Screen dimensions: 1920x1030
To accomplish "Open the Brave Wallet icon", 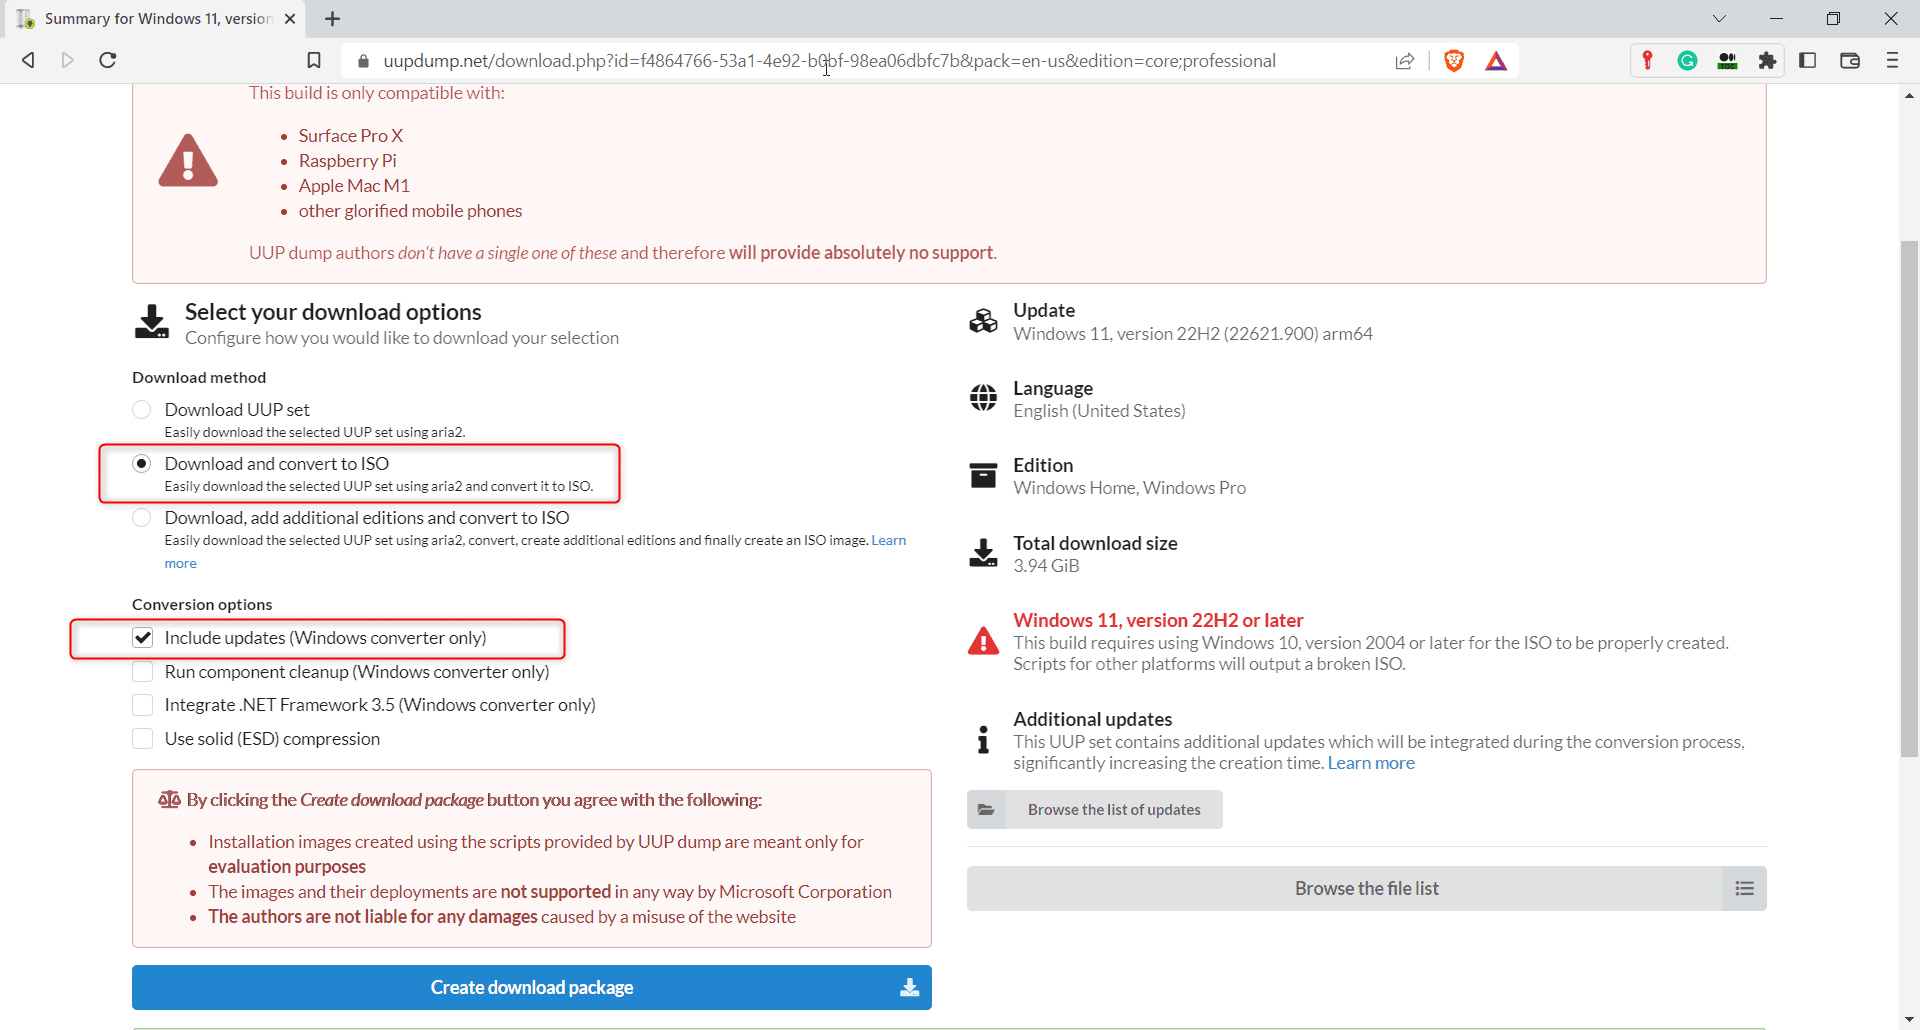I will 1850,60.
